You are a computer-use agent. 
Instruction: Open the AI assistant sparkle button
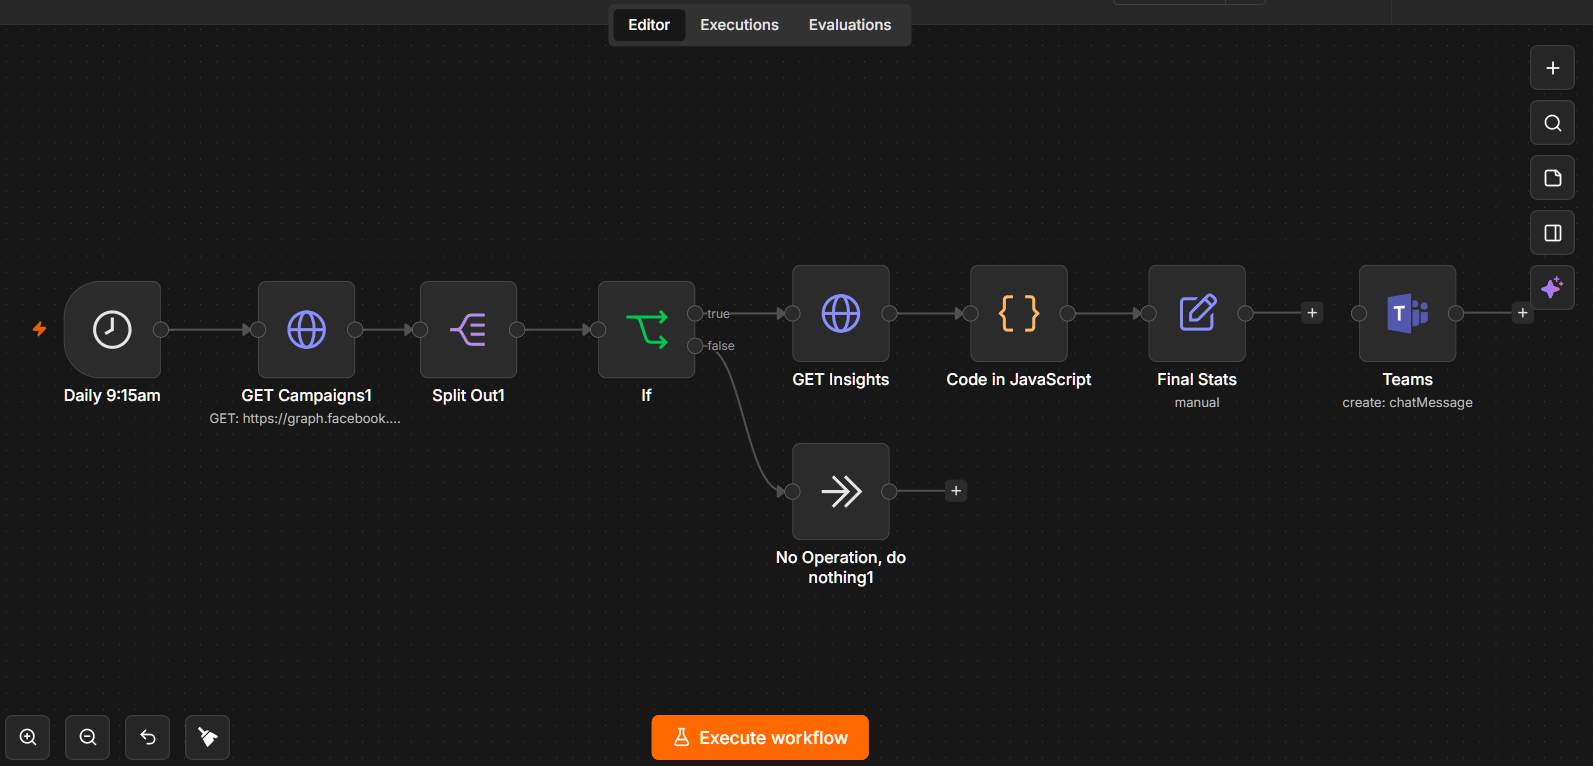(x=1552, y=288)
